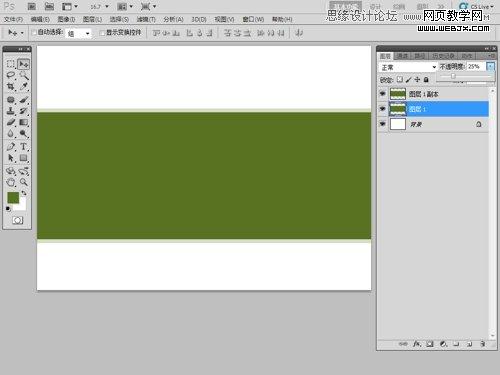500x375 pixels.
Task: Select the 3D Camera Rotate tool
Action: [x=23, y=171]
